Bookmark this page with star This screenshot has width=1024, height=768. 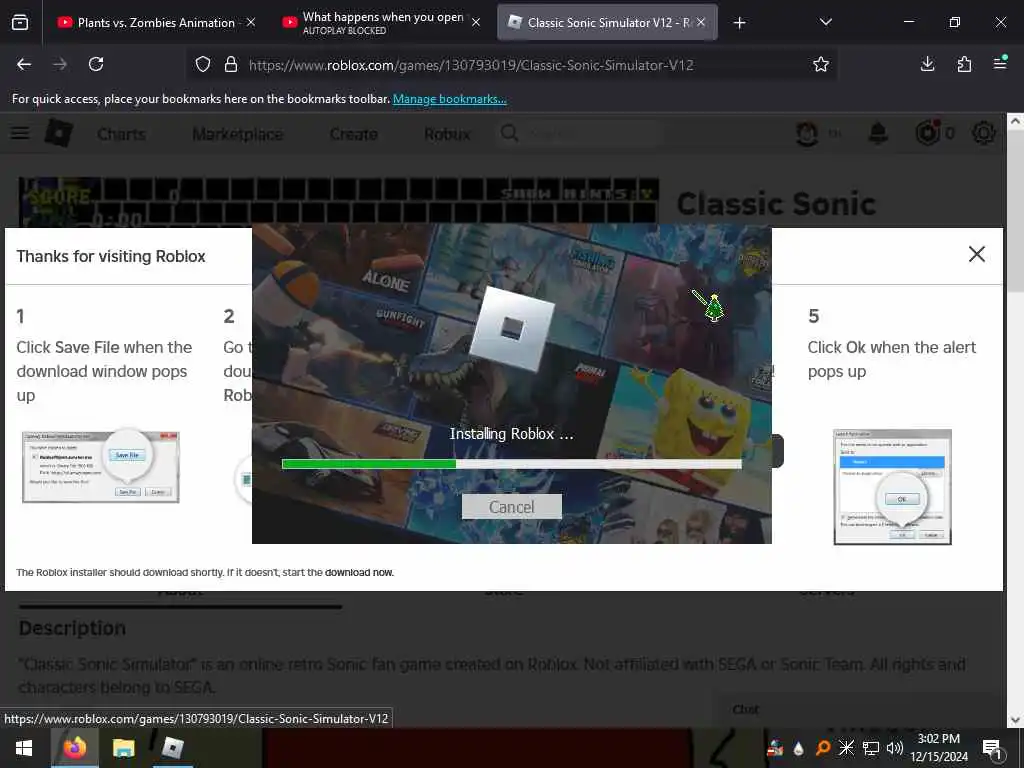point(821,64)
